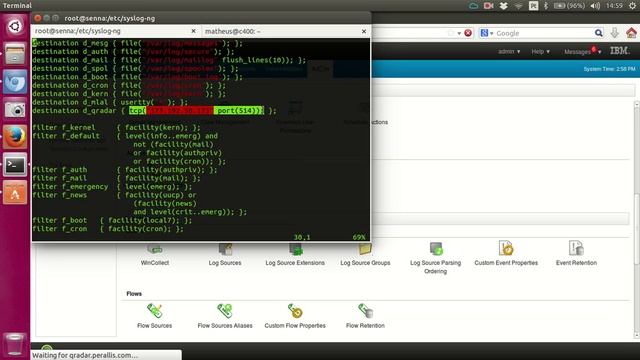Screen dimensions: 640x360
Task: Open Log Source Groups icon
Action: tap(365, 249)
